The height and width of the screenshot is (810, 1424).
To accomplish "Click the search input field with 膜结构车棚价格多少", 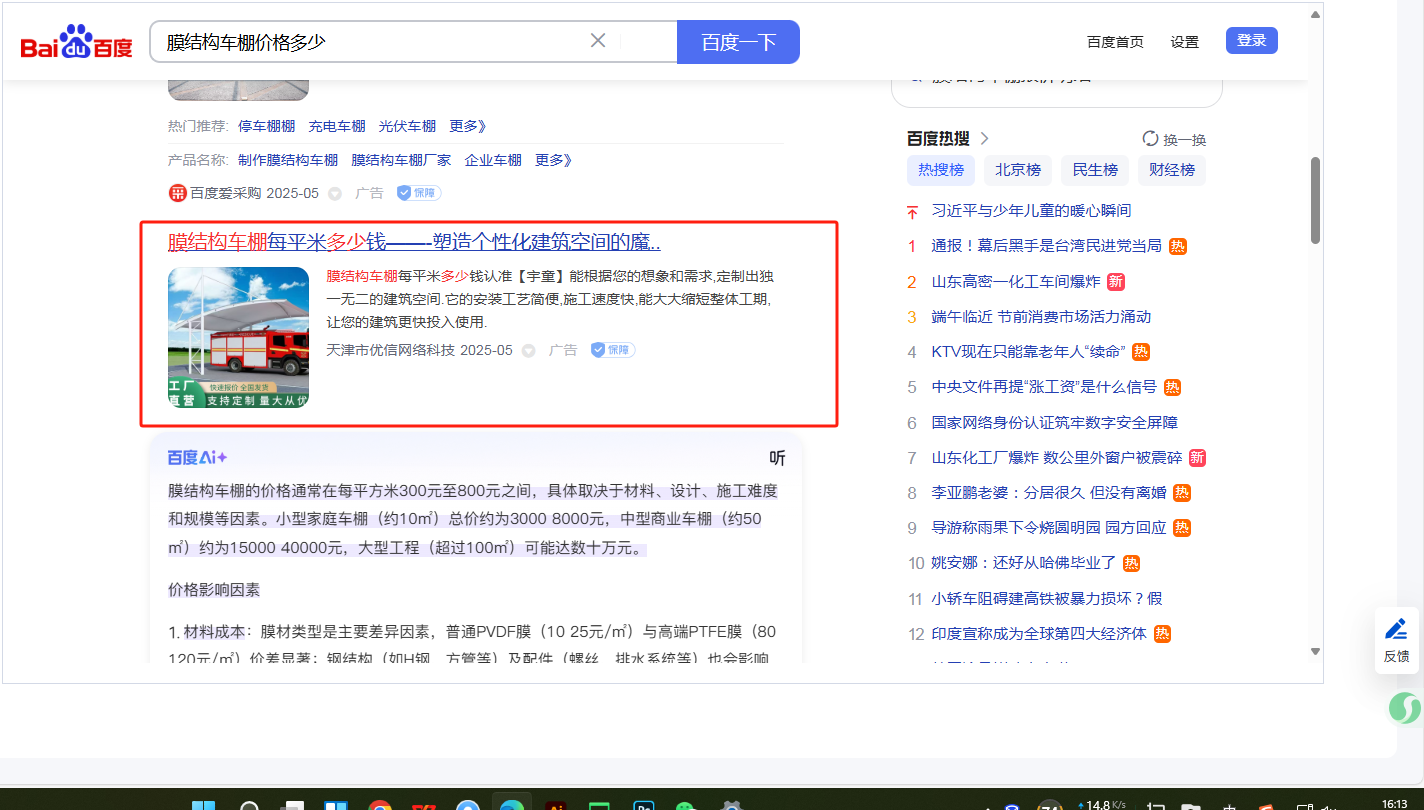I will click(370, 42).
